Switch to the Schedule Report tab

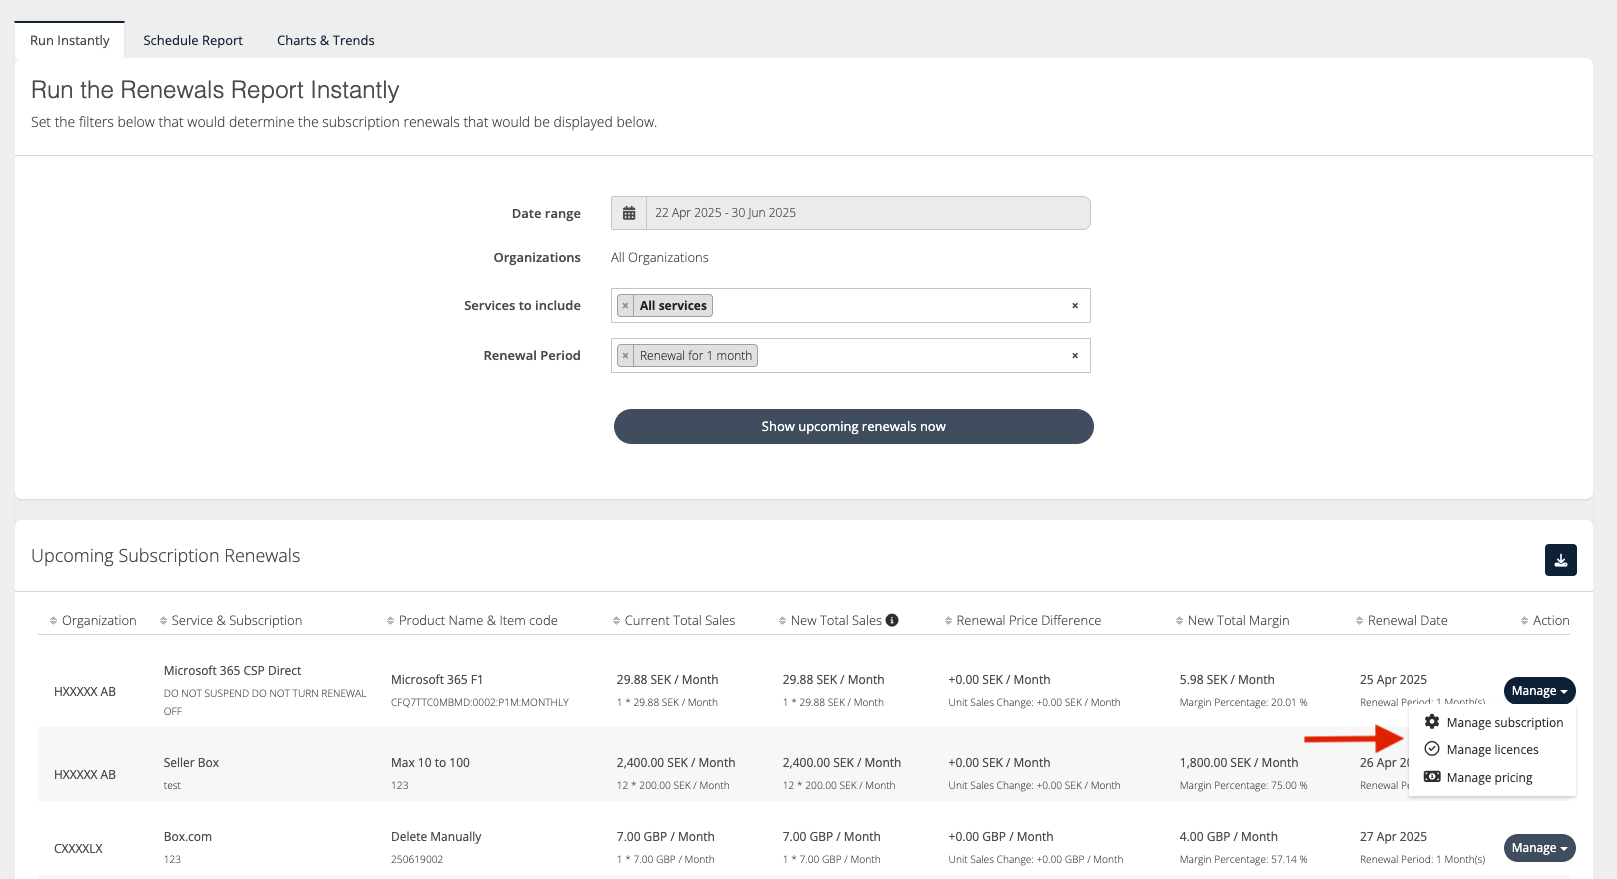pos(193,41)
